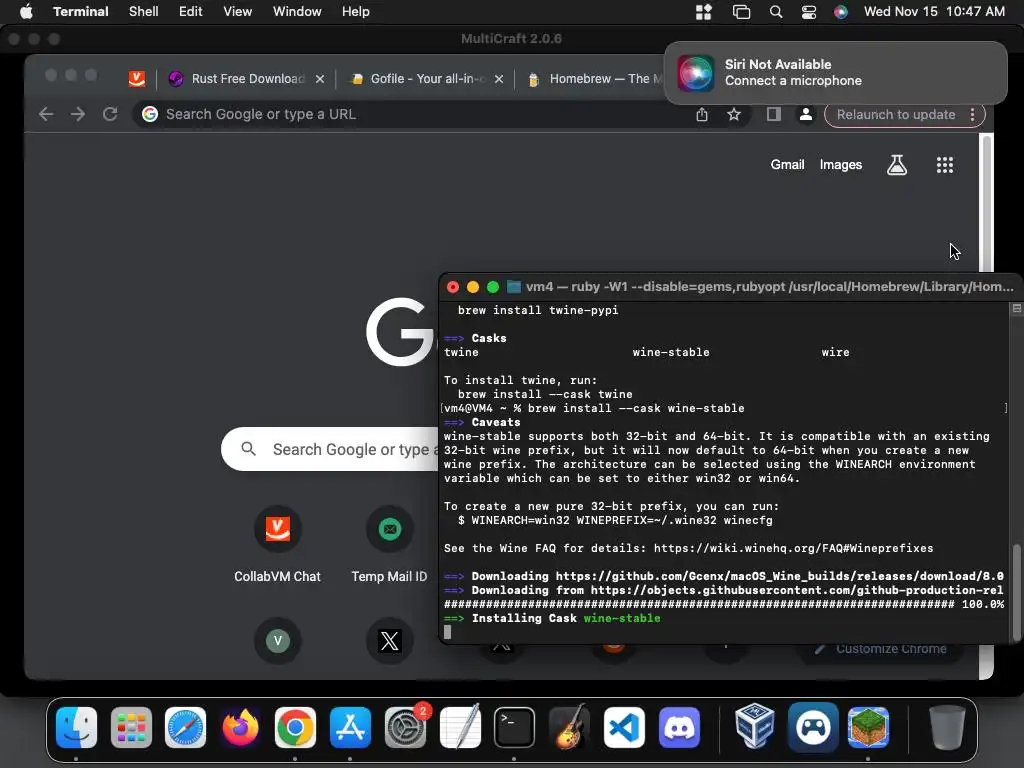Open Chrome profile menu
Screen dimensions: 1024x768
point(806,114)
